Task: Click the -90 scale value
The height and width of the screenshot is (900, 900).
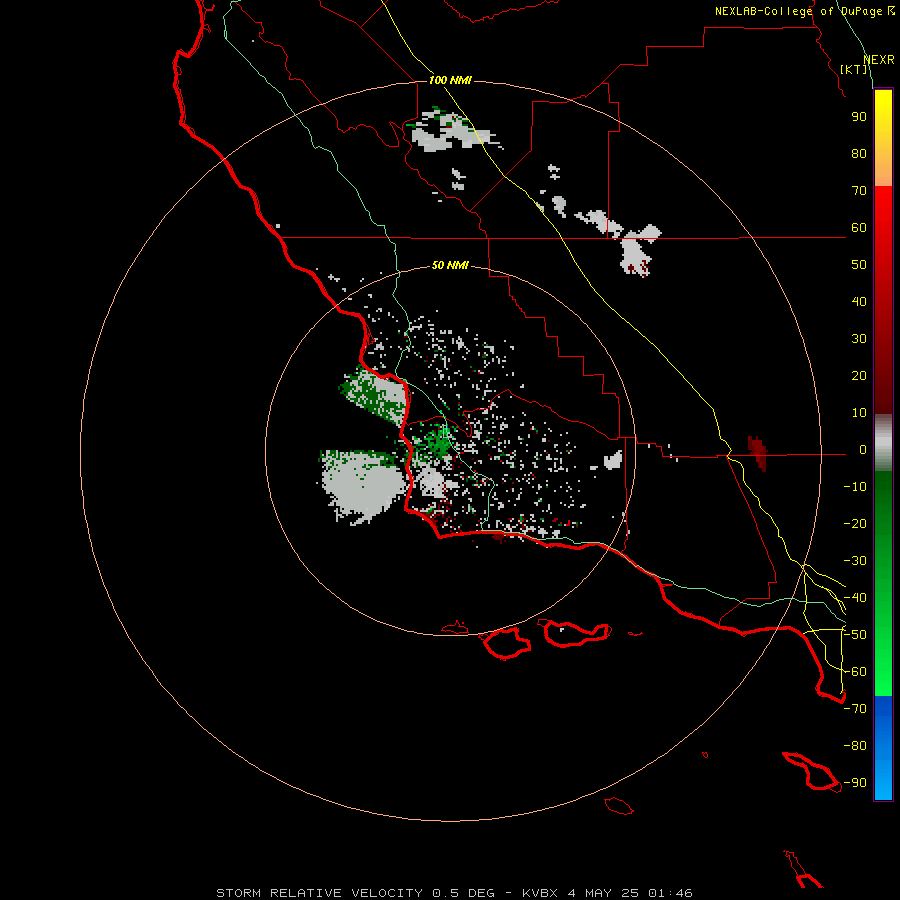Action: 855,783
